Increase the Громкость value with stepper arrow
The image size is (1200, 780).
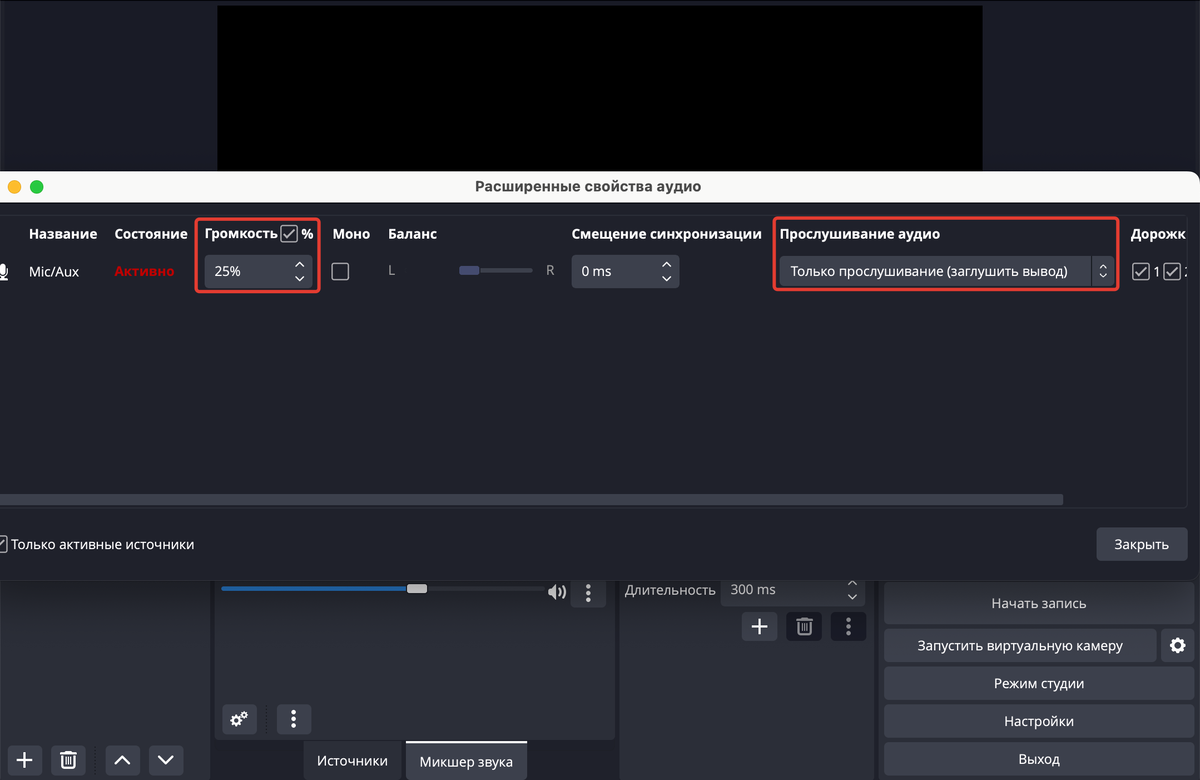[299, 264]
